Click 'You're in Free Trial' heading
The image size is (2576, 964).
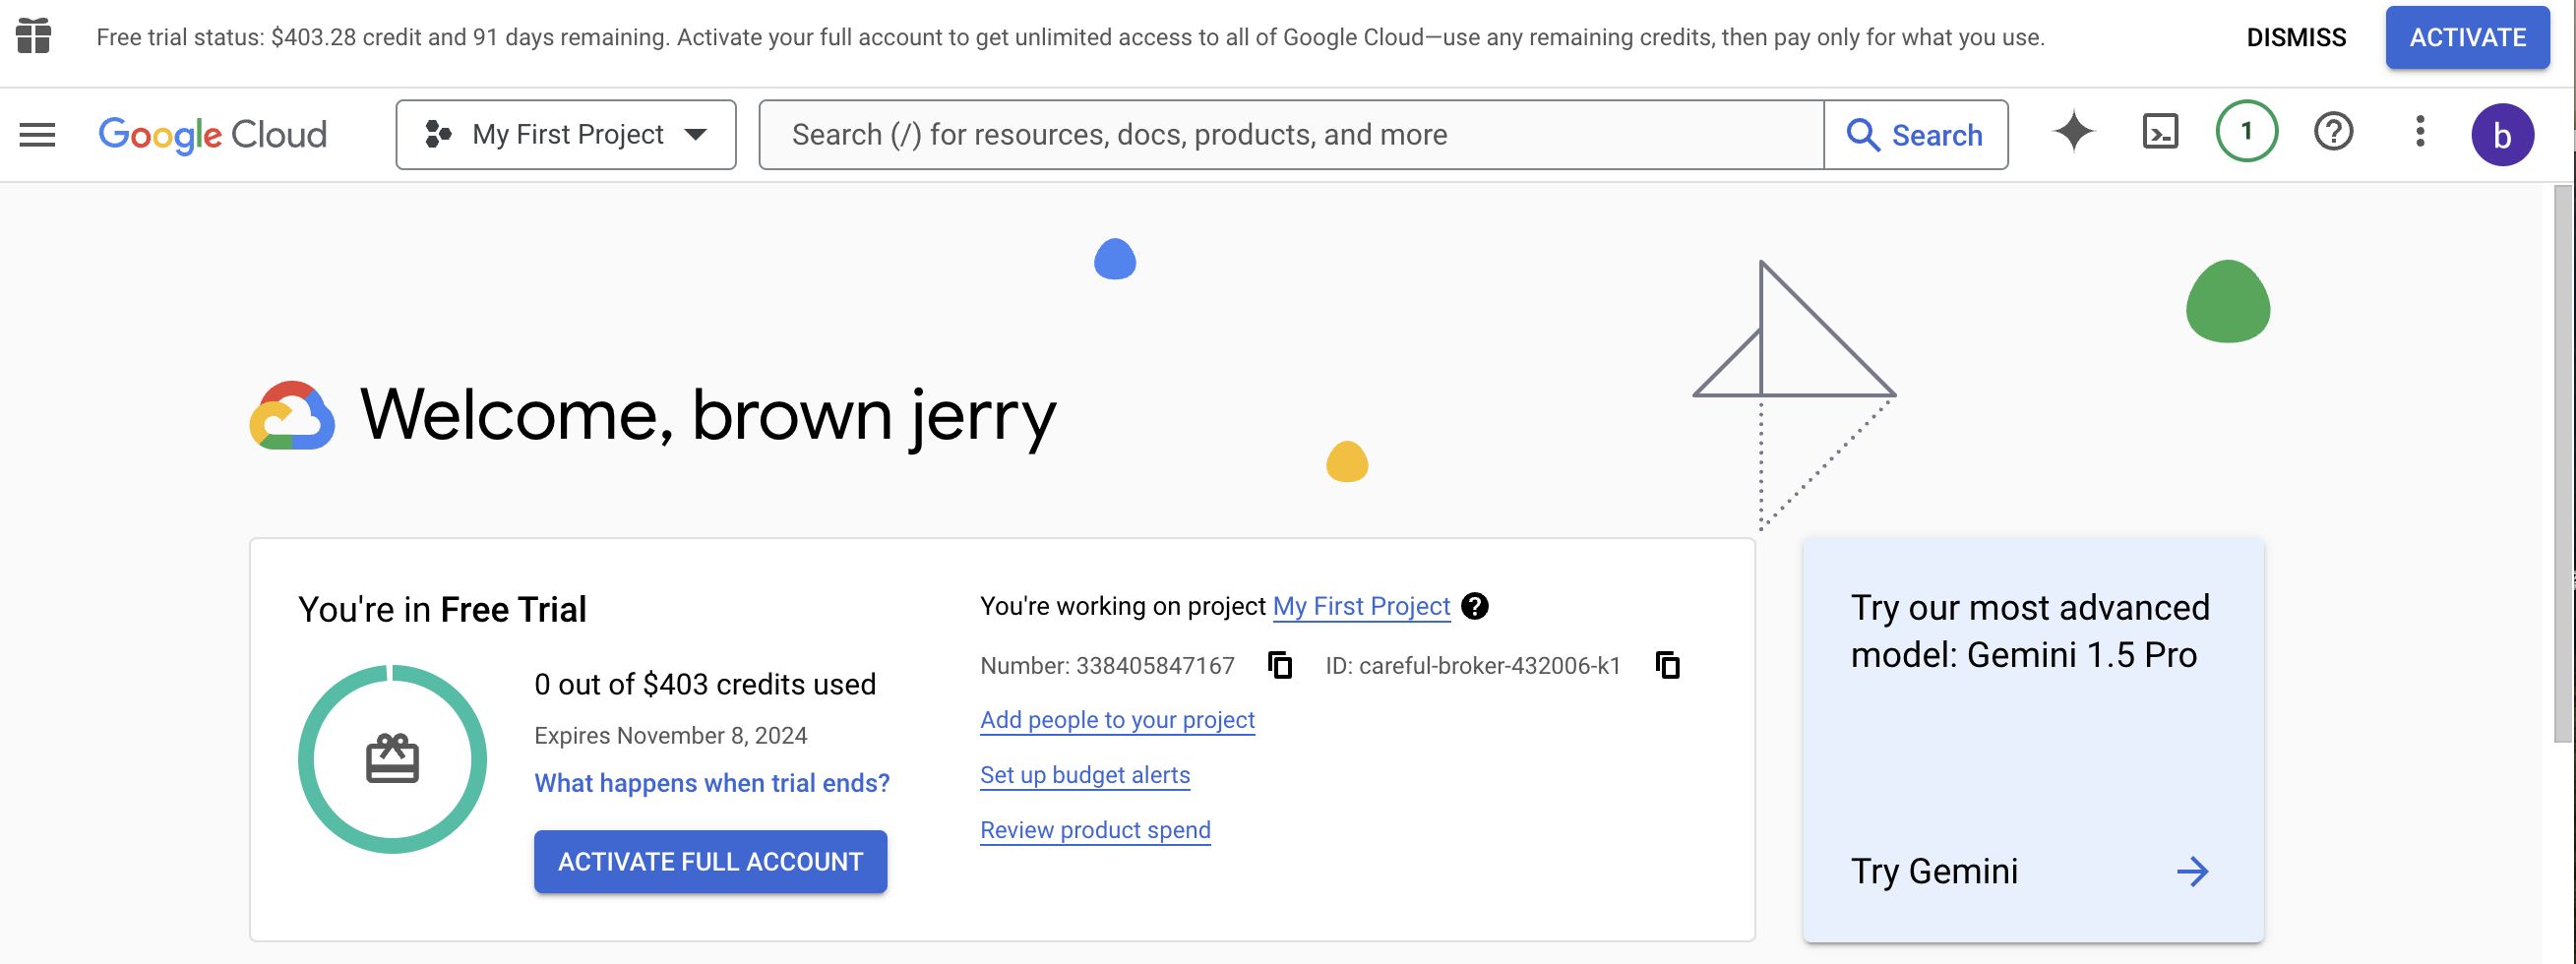click(x=442, y=609)
